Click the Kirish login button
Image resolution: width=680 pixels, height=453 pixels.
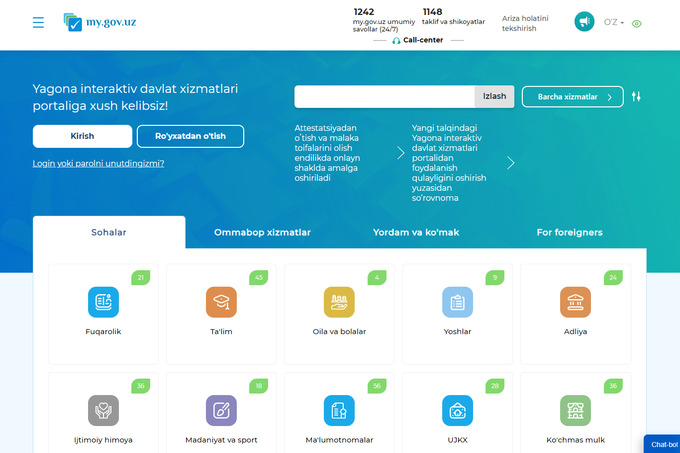[82, 136]
